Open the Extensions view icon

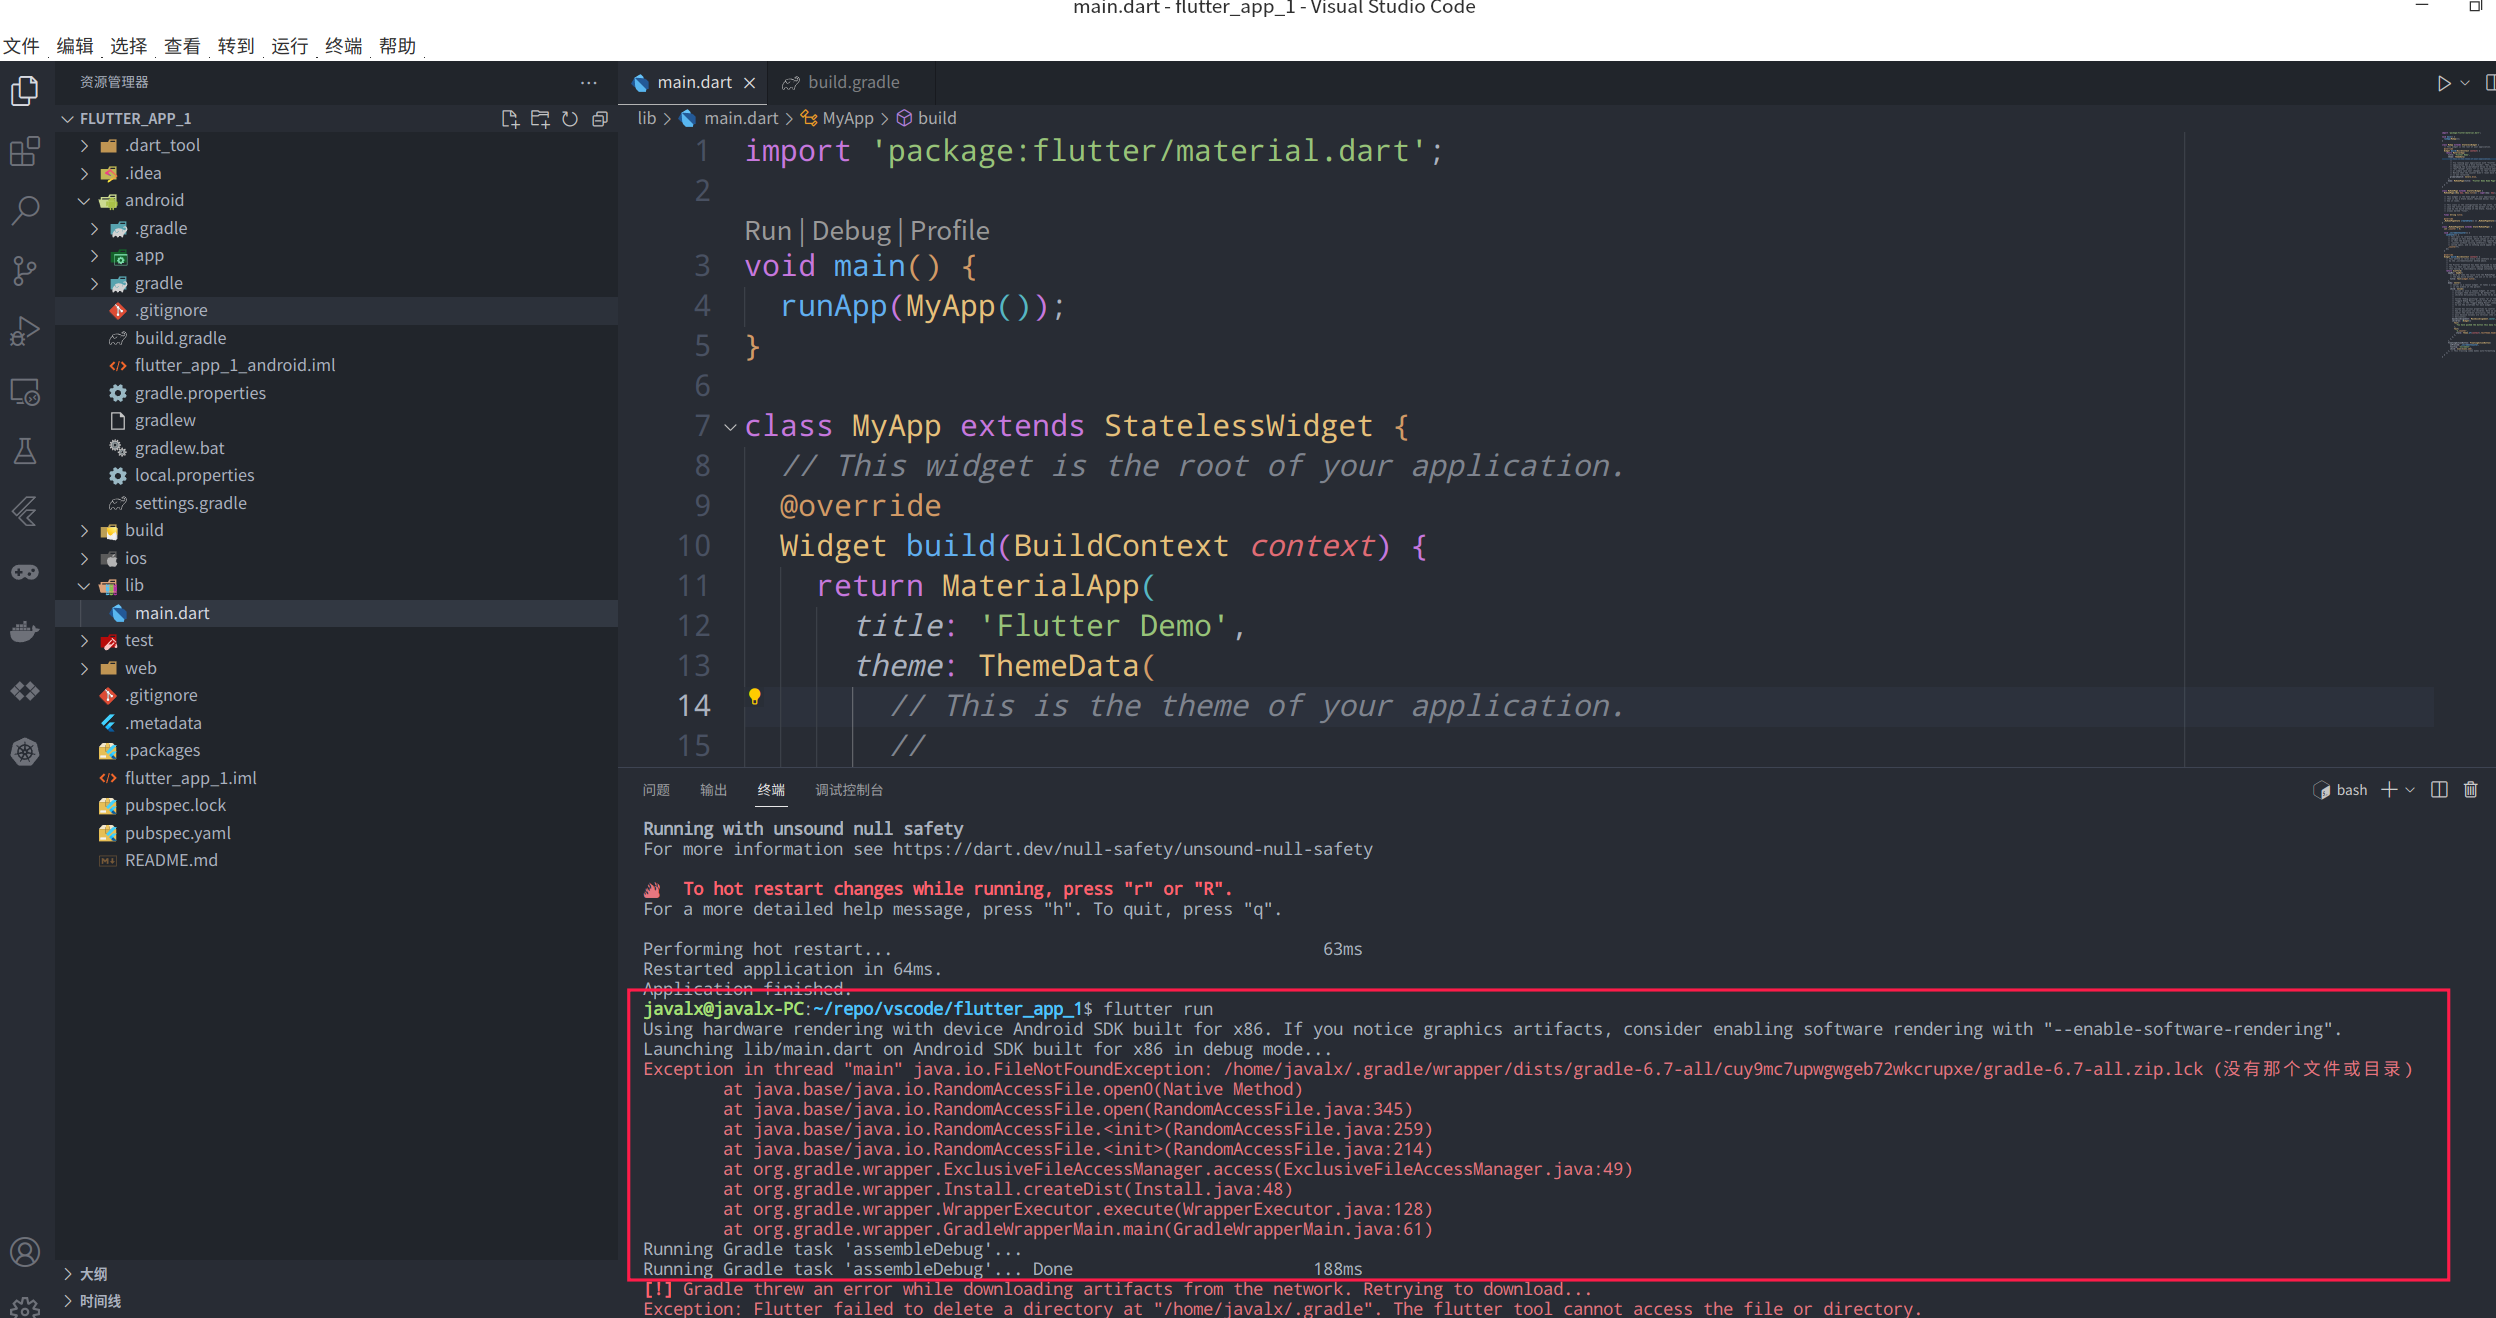pos(25,151)
